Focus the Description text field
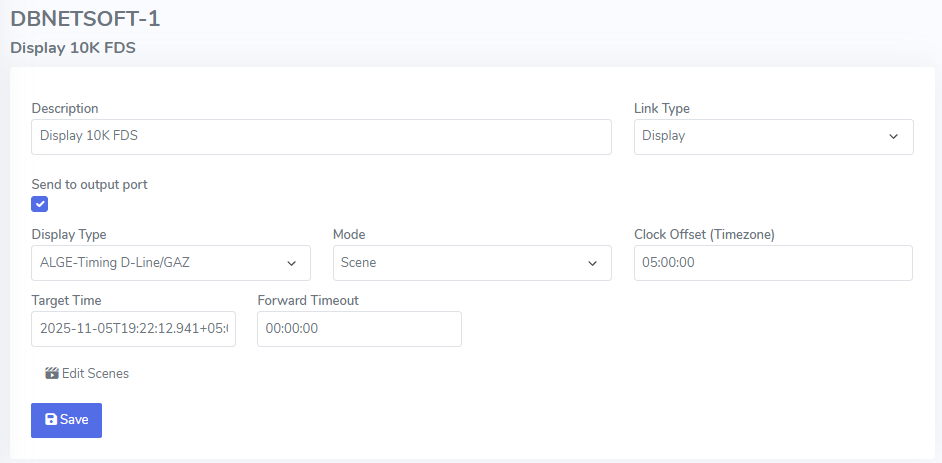Viewport: 942px width, 463px height. (x=321, y=137)
